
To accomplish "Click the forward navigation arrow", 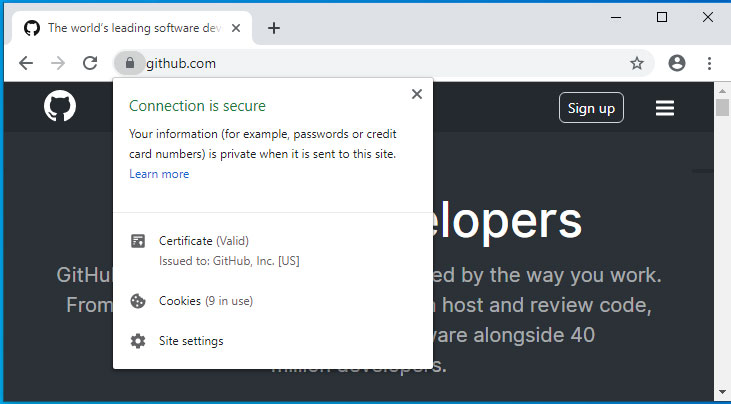I will tap(58, 63).
